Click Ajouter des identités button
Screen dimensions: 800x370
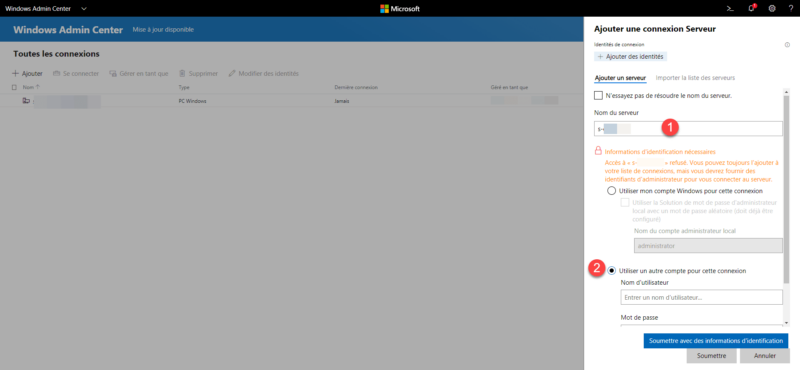click(x=631, y=57)
